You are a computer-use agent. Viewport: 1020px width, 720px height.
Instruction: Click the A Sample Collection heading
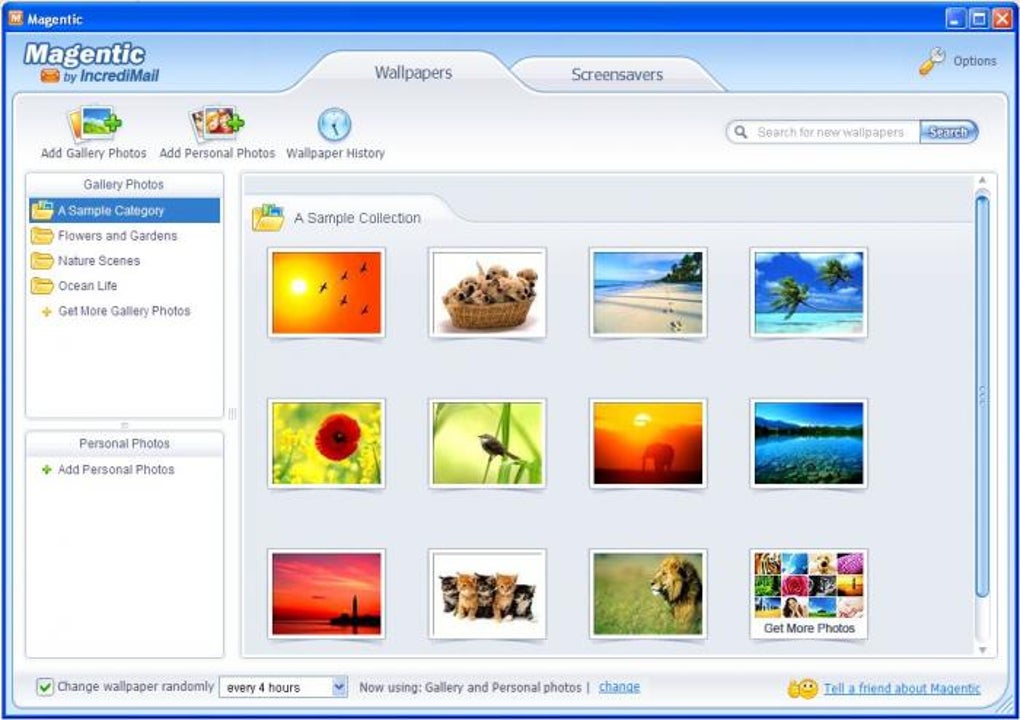(x=357, y=218)
